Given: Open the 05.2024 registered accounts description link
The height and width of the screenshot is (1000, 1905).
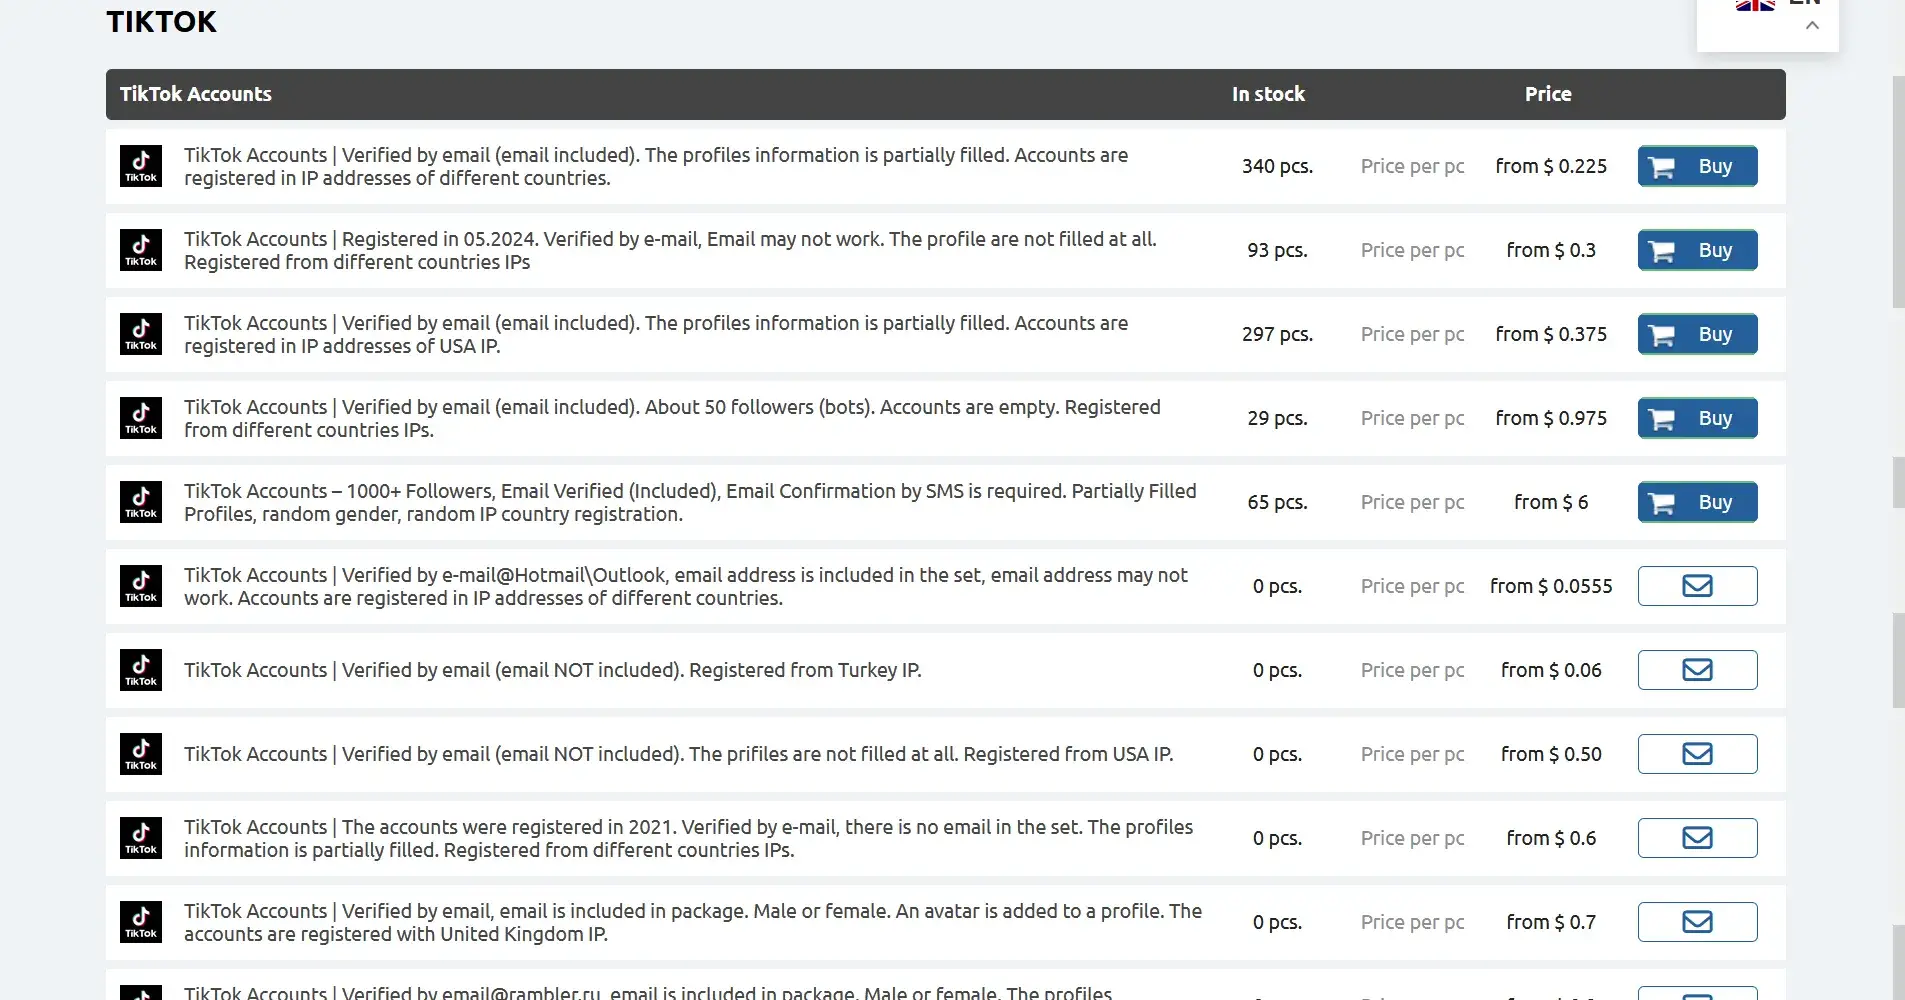Looking at the screenshot, I should point(669,250).
